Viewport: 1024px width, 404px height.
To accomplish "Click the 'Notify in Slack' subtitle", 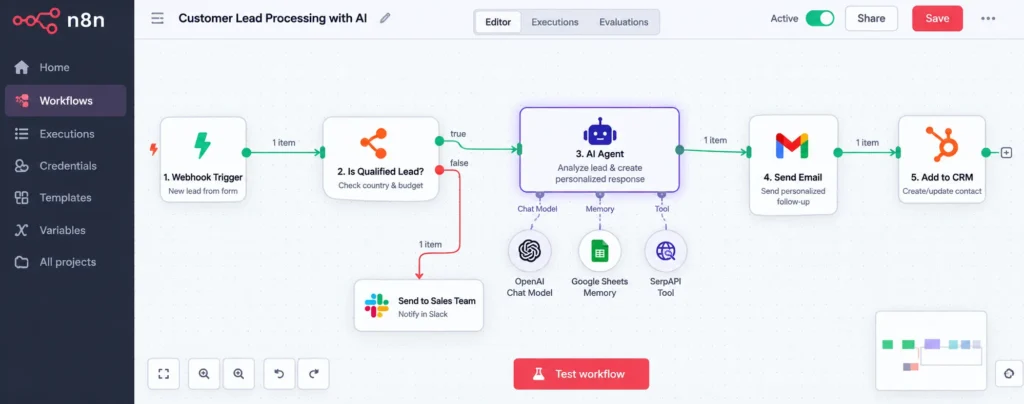I will [423, 314].
